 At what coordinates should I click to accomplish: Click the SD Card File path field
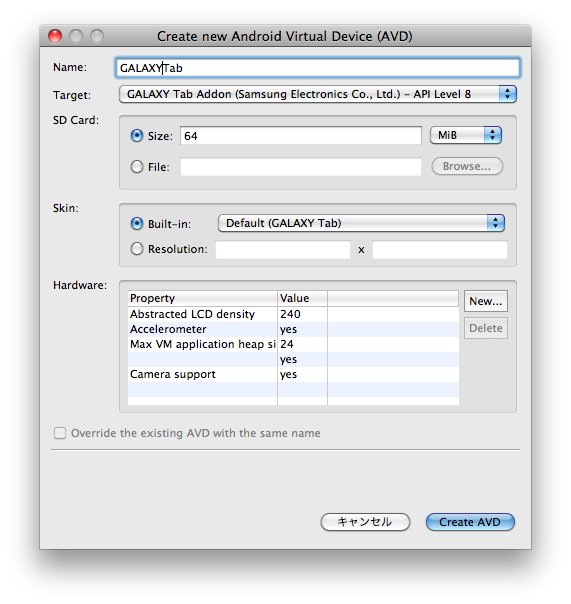coord(301,167)
